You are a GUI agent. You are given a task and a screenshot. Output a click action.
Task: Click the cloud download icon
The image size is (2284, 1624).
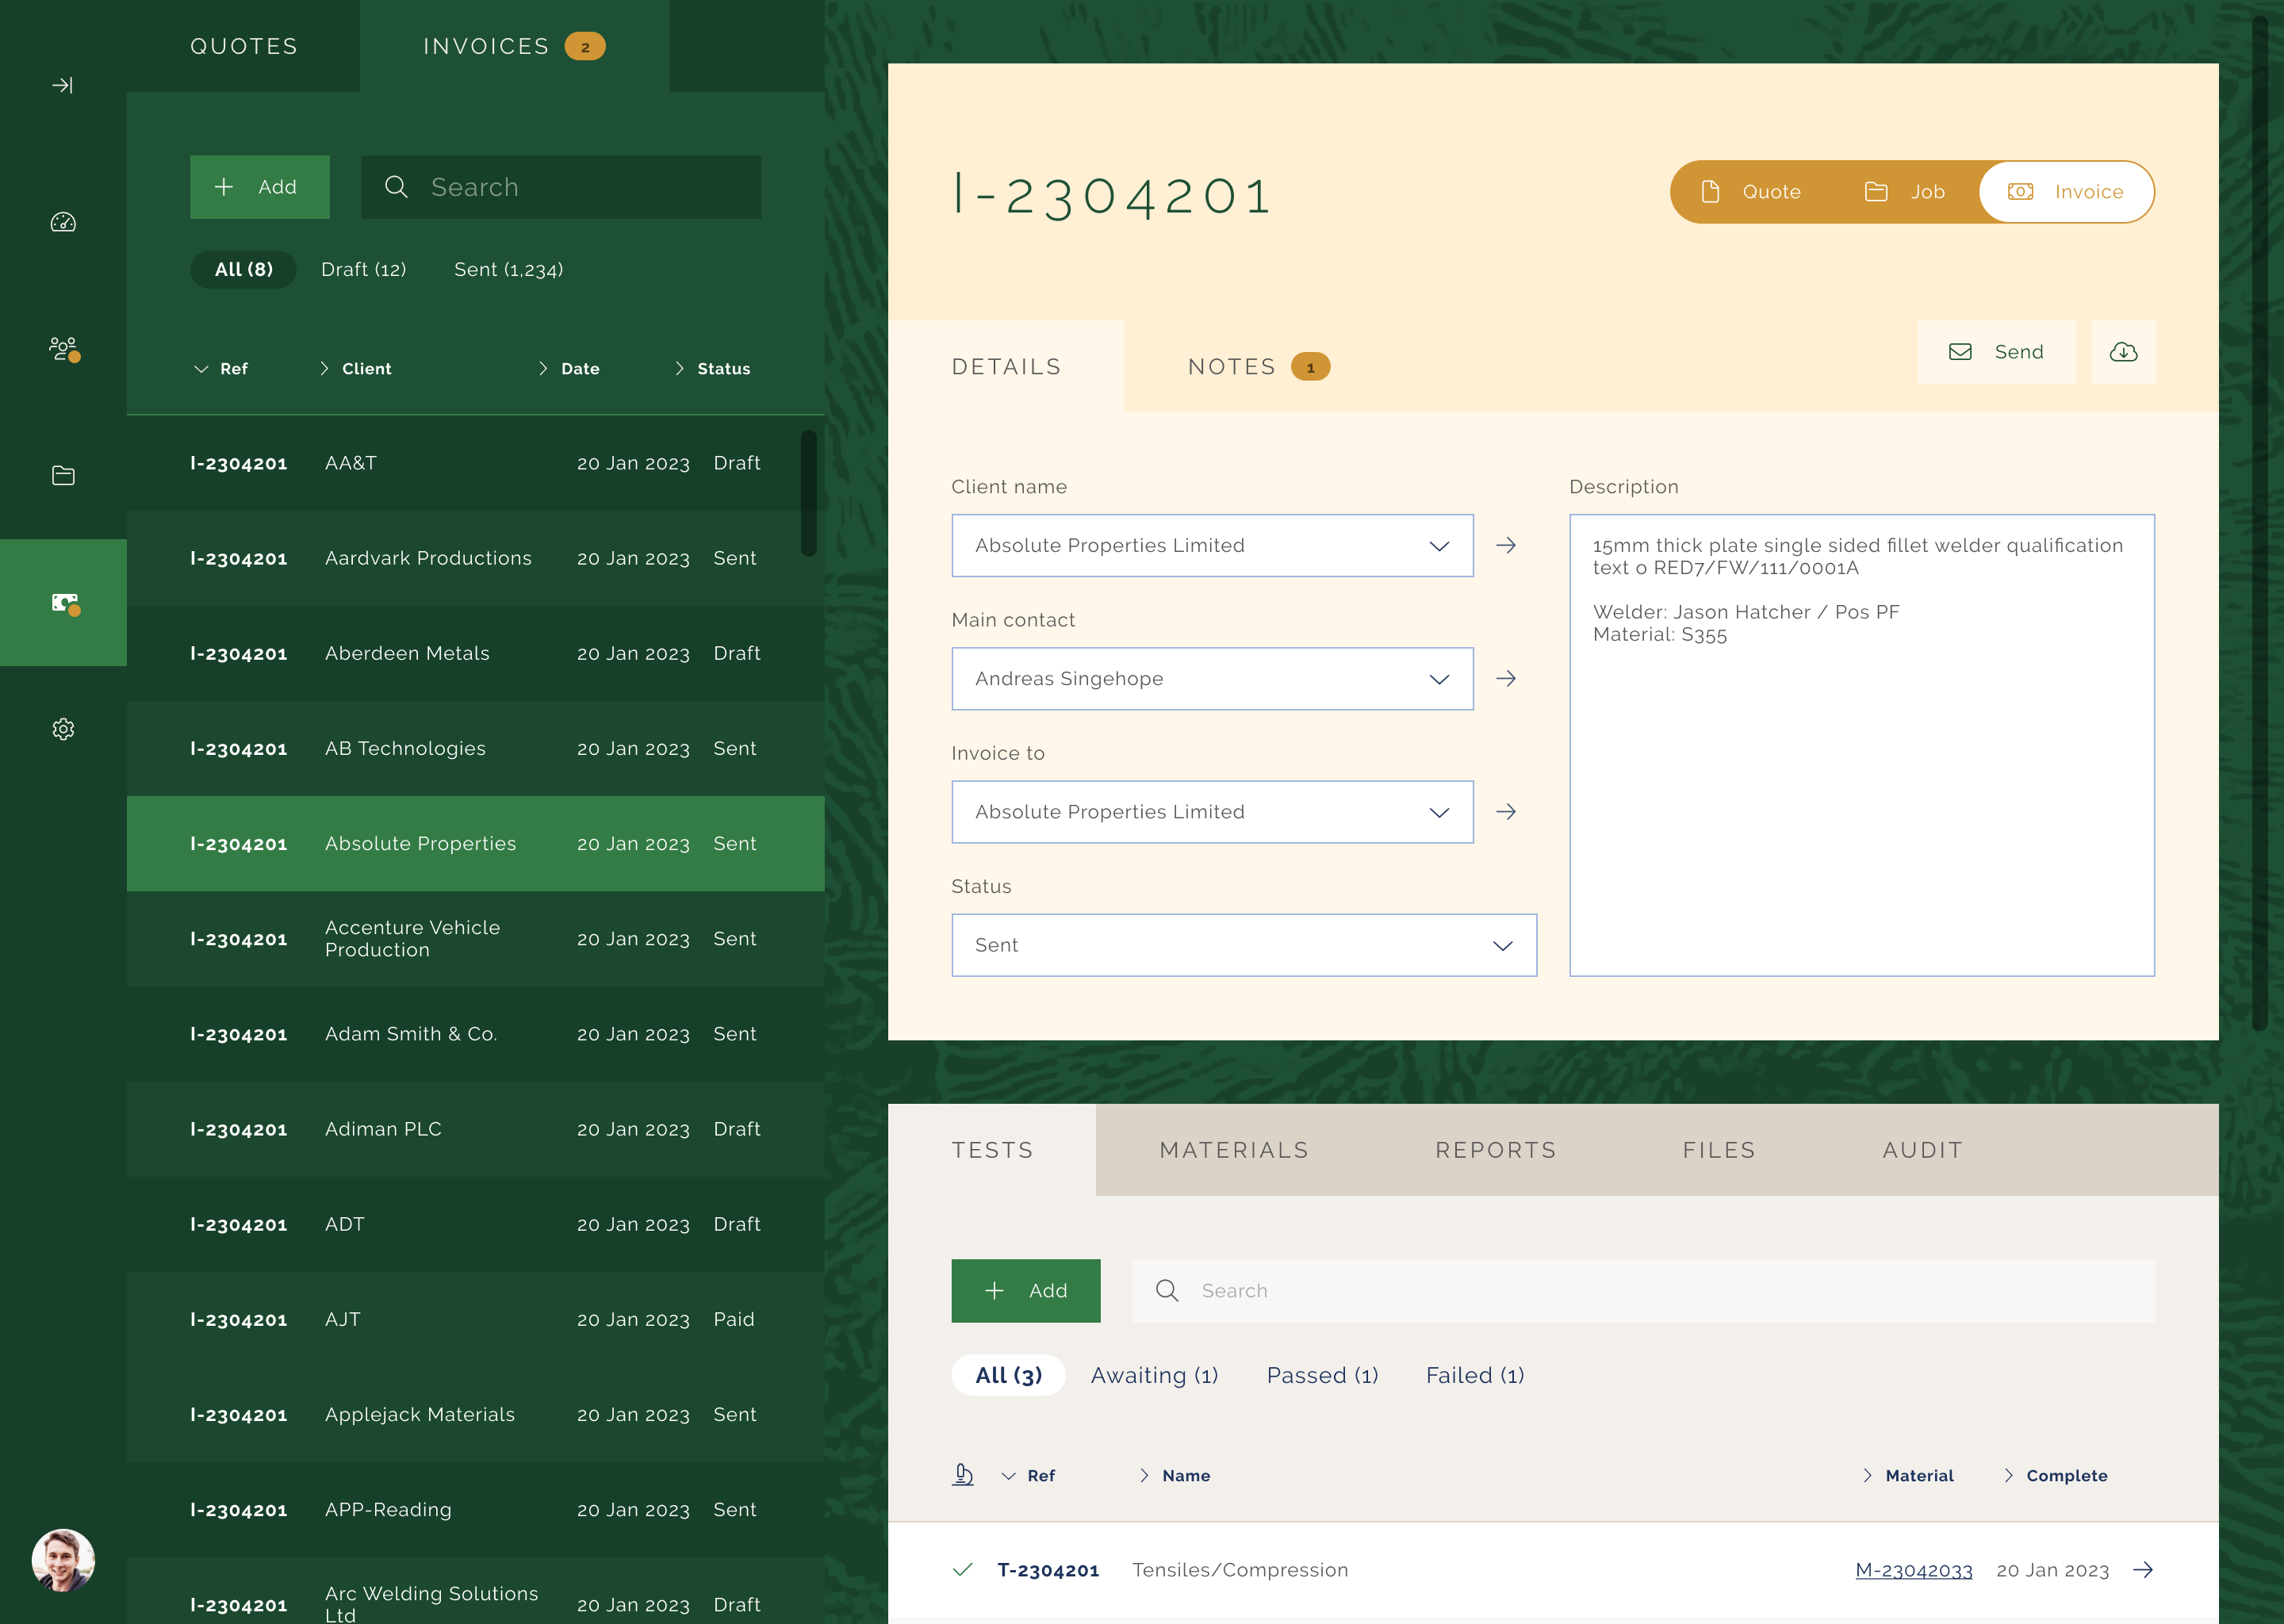(2123, 352)
